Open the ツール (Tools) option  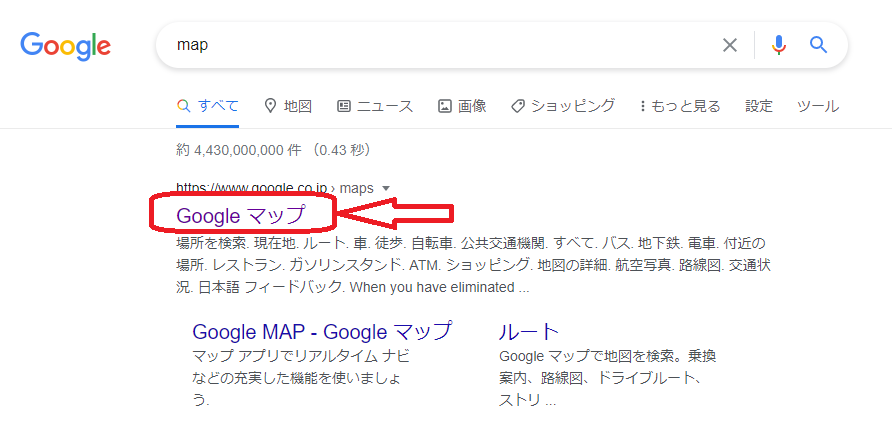(x=817, y=106)
